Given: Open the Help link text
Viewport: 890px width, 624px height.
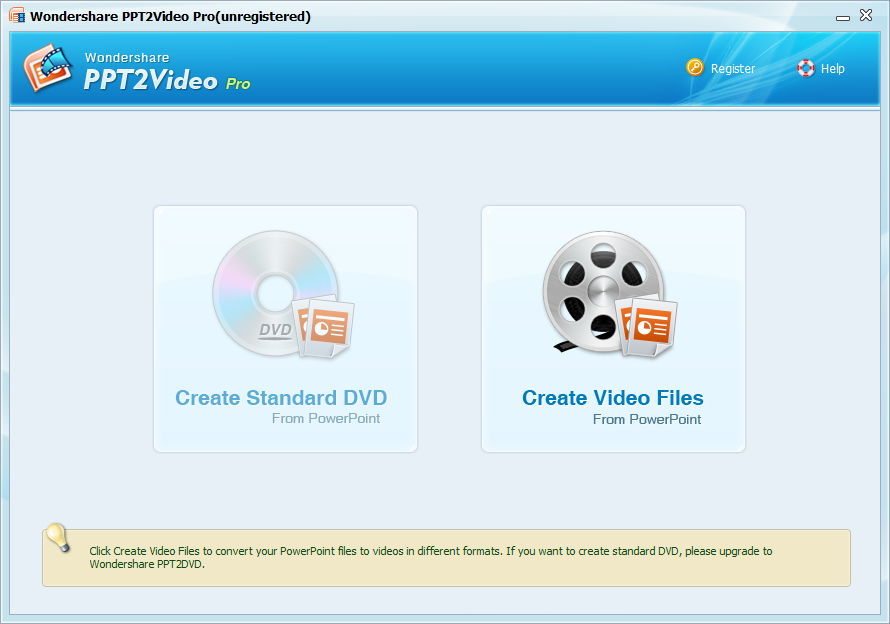Looking at the screenshot, I should pyautogui.click(x=832, y=69).
